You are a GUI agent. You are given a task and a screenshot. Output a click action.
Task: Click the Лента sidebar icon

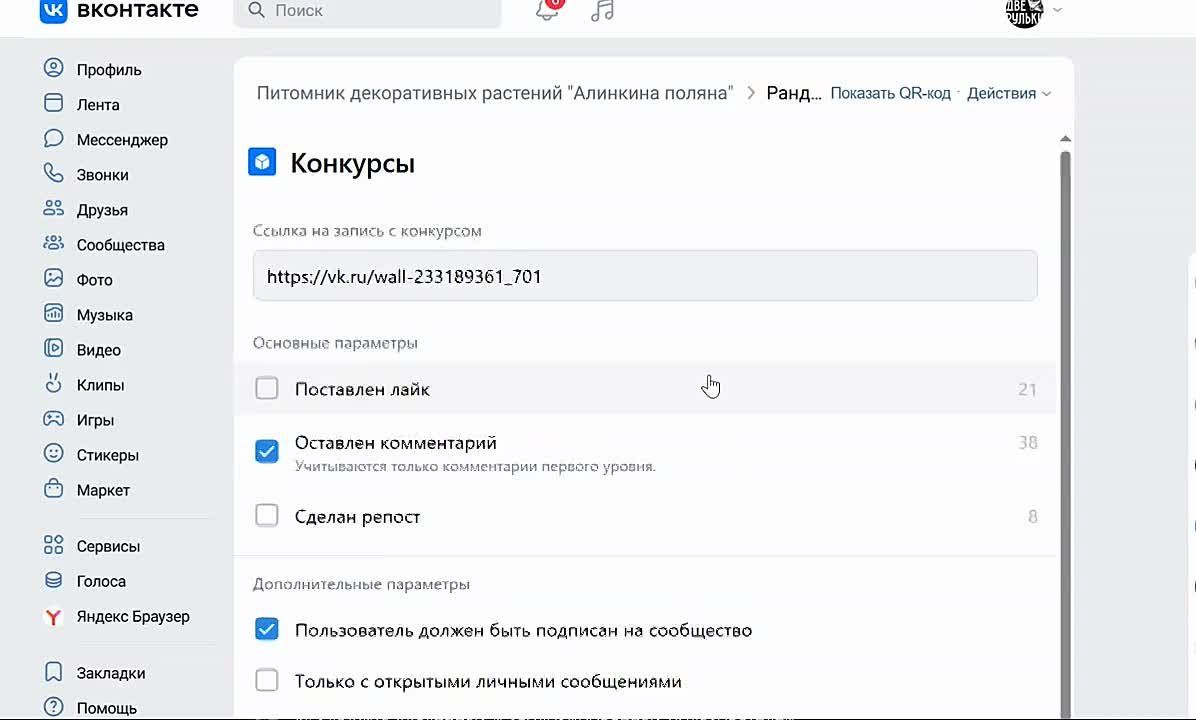point(53,103)
